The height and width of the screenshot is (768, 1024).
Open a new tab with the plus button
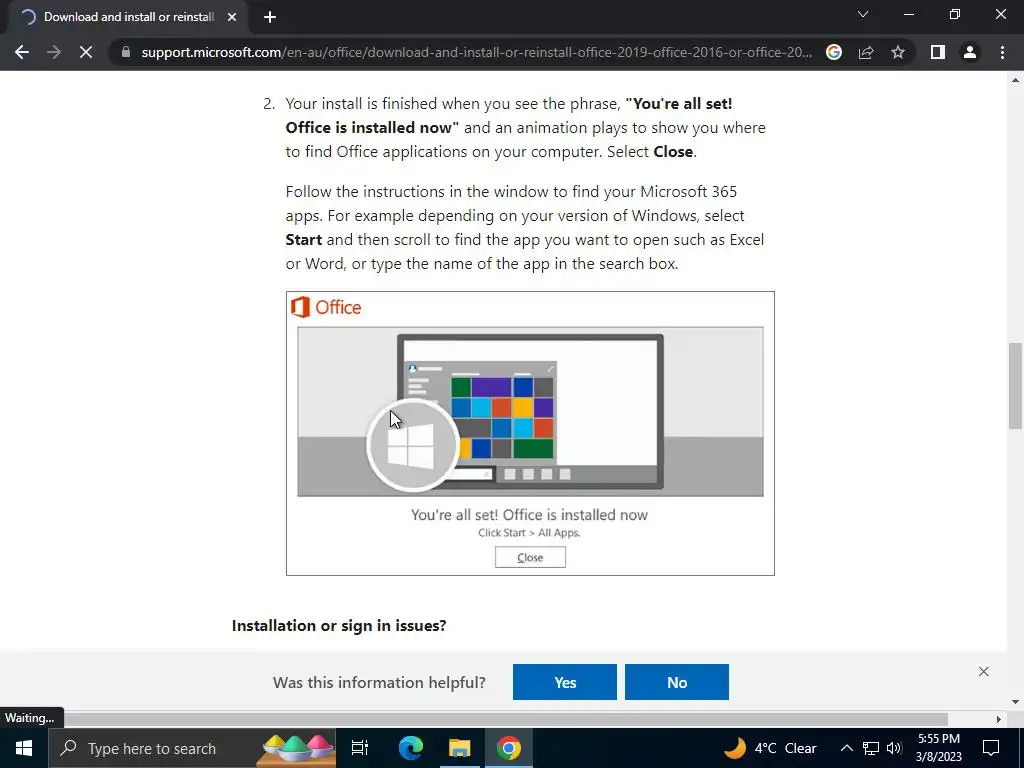(x=270, y=17)
